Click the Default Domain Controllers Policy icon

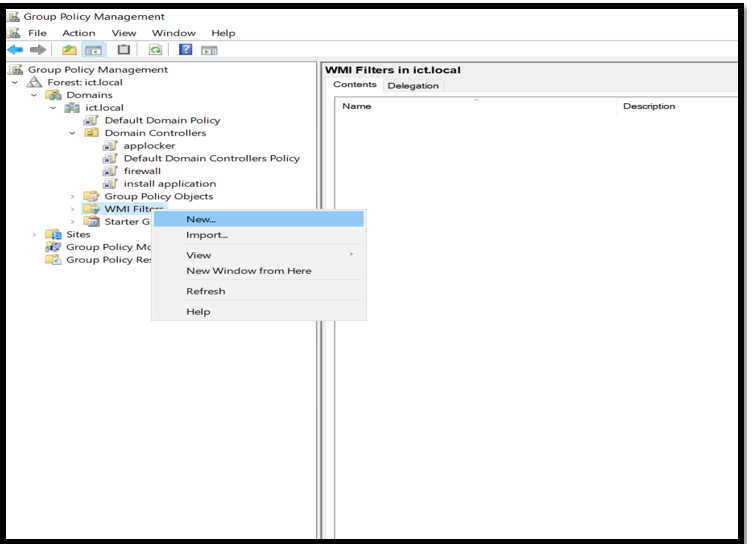point(110,158)
